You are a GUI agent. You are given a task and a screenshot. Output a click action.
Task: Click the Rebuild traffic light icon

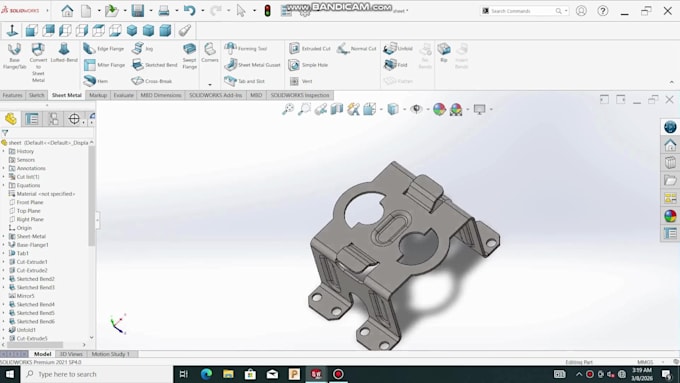pyautogui.click(x=268, y=10)
